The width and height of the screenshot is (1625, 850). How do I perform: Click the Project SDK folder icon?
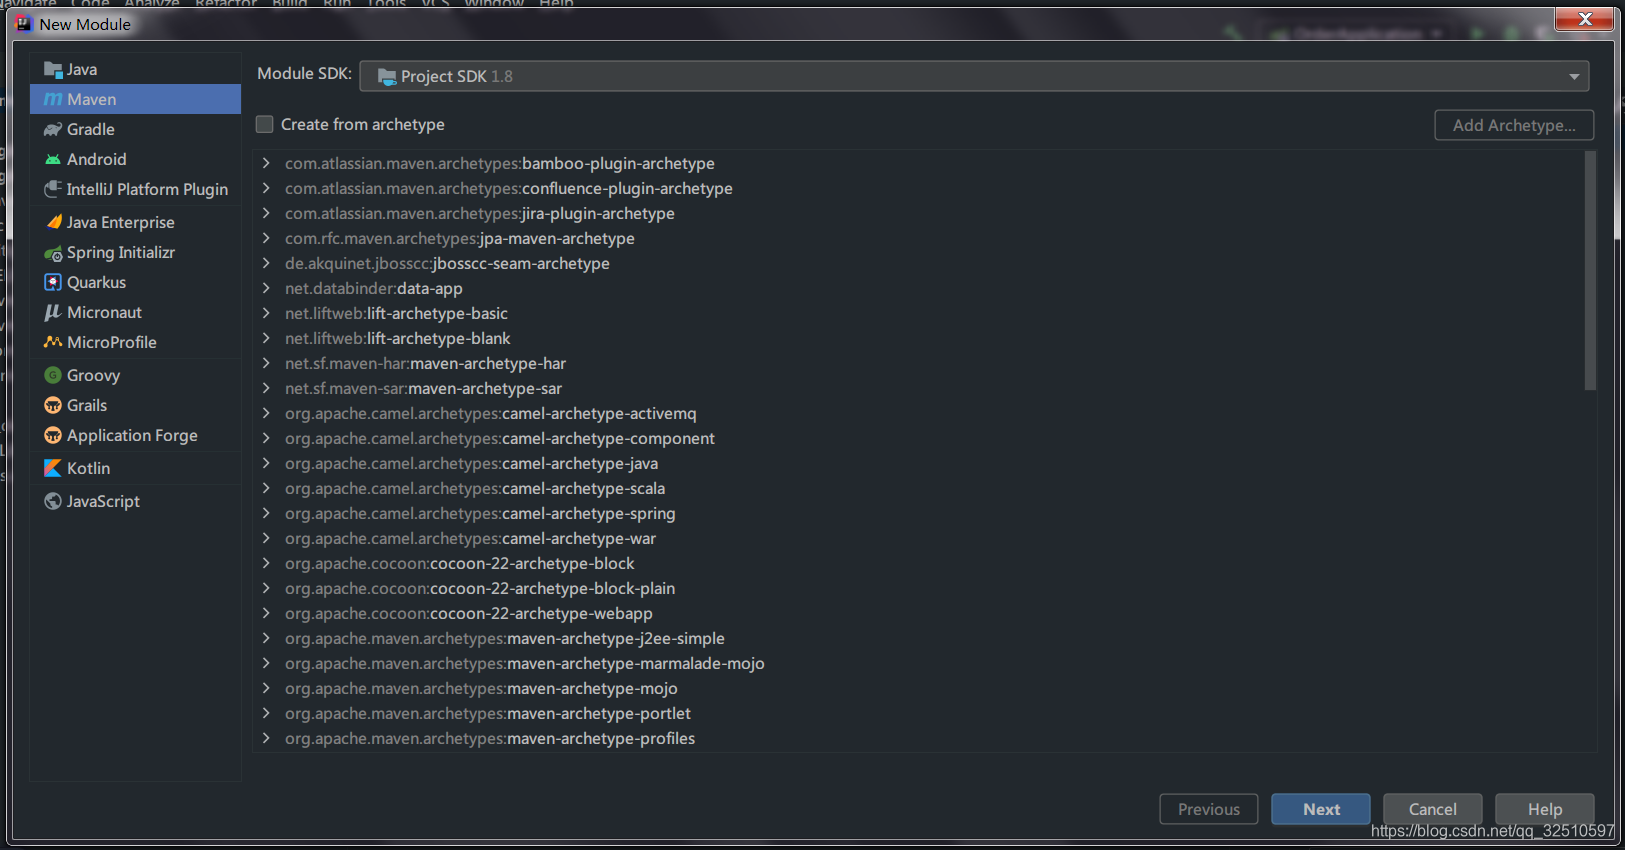click(x=387, y=76)
